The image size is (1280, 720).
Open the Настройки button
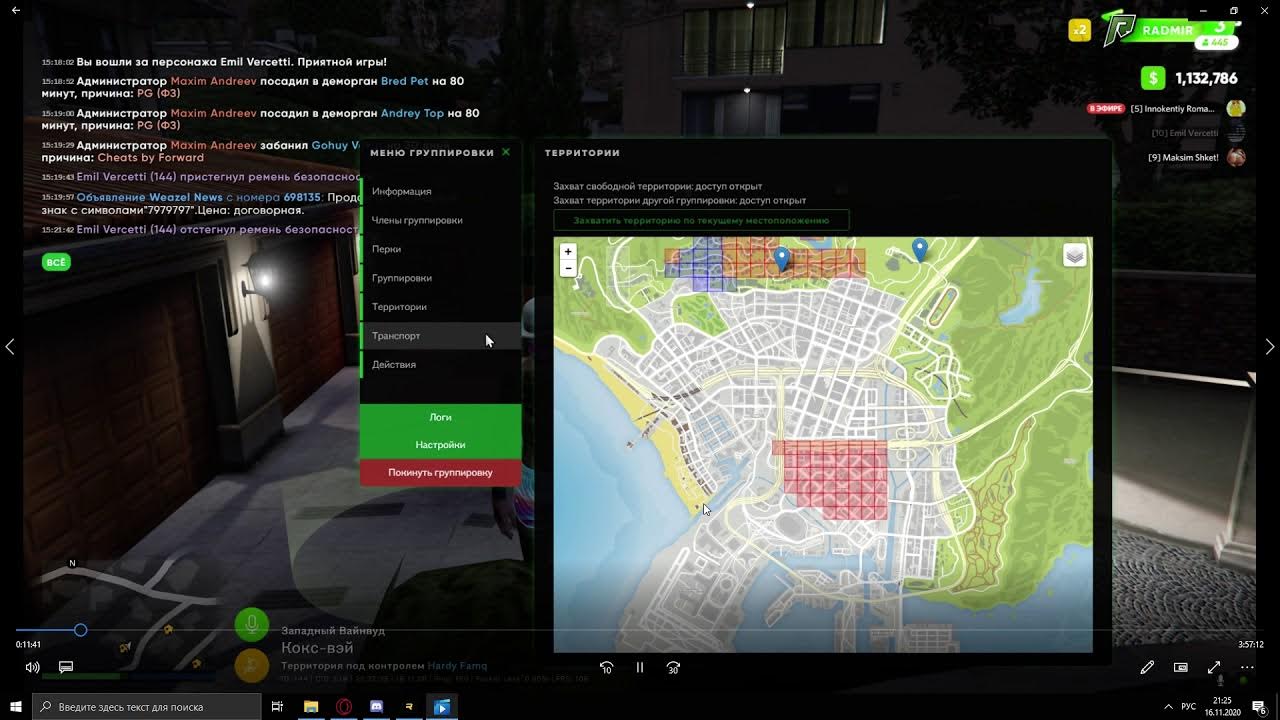click(x=440, y=445)
